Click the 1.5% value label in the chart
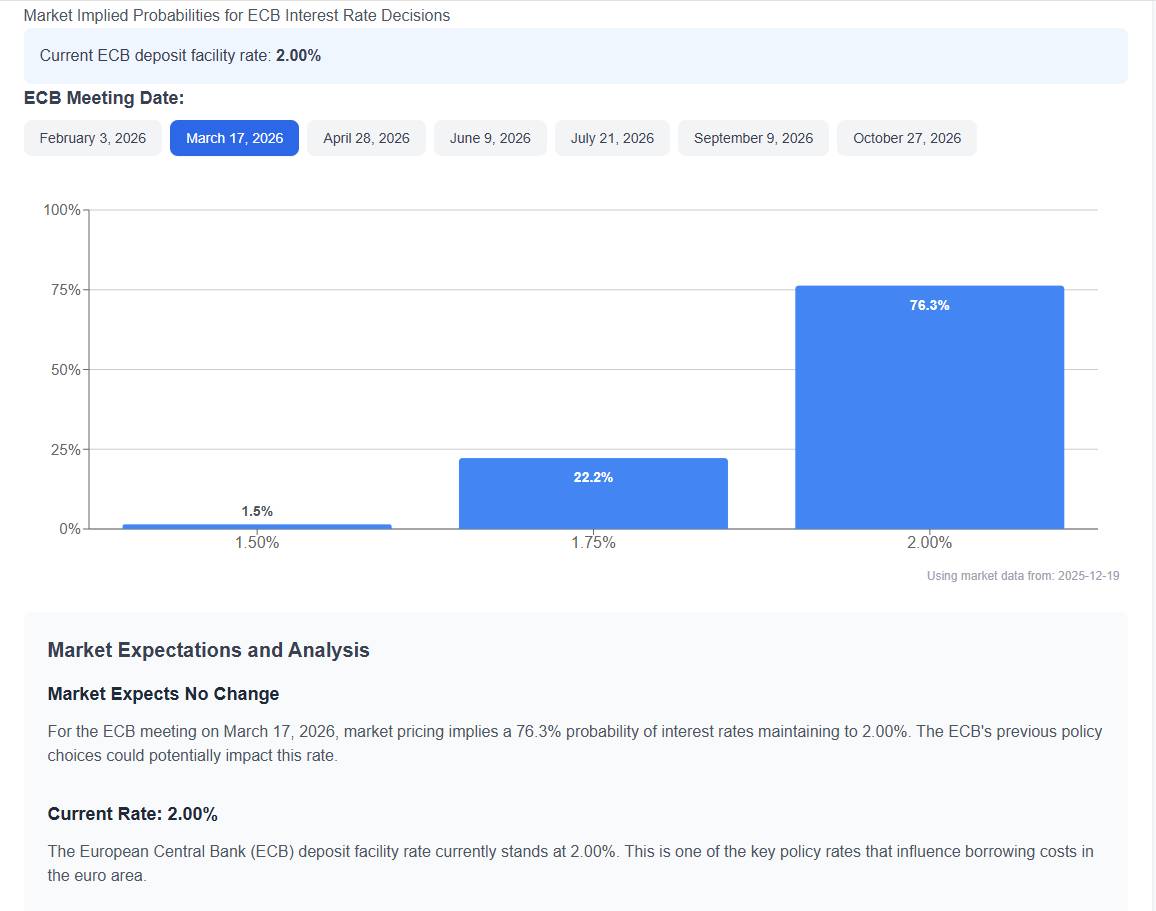 [x=257, y=511]
